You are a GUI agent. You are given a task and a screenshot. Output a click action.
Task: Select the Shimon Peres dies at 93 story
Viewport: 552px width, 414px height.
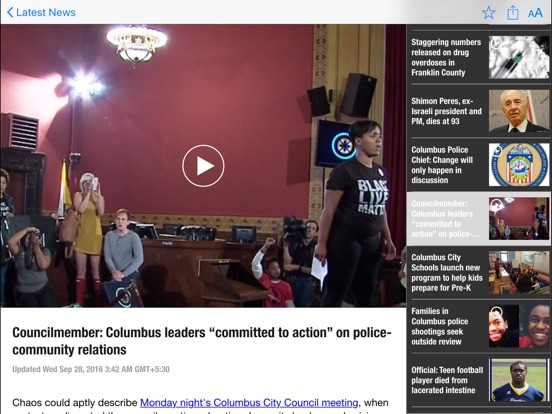[479, 111]
